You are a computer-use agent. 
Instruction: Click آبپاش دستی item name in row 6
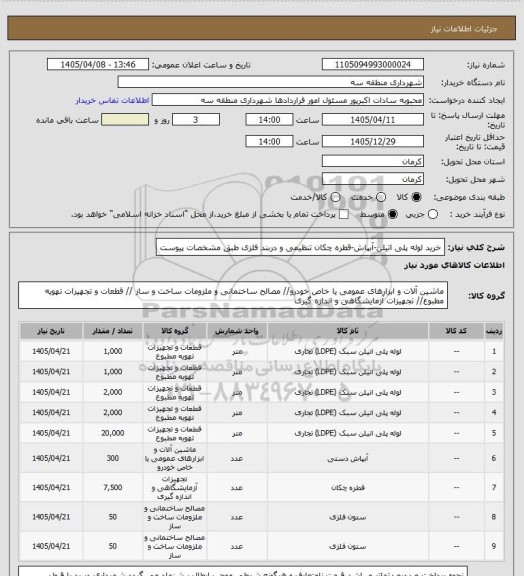348,458
